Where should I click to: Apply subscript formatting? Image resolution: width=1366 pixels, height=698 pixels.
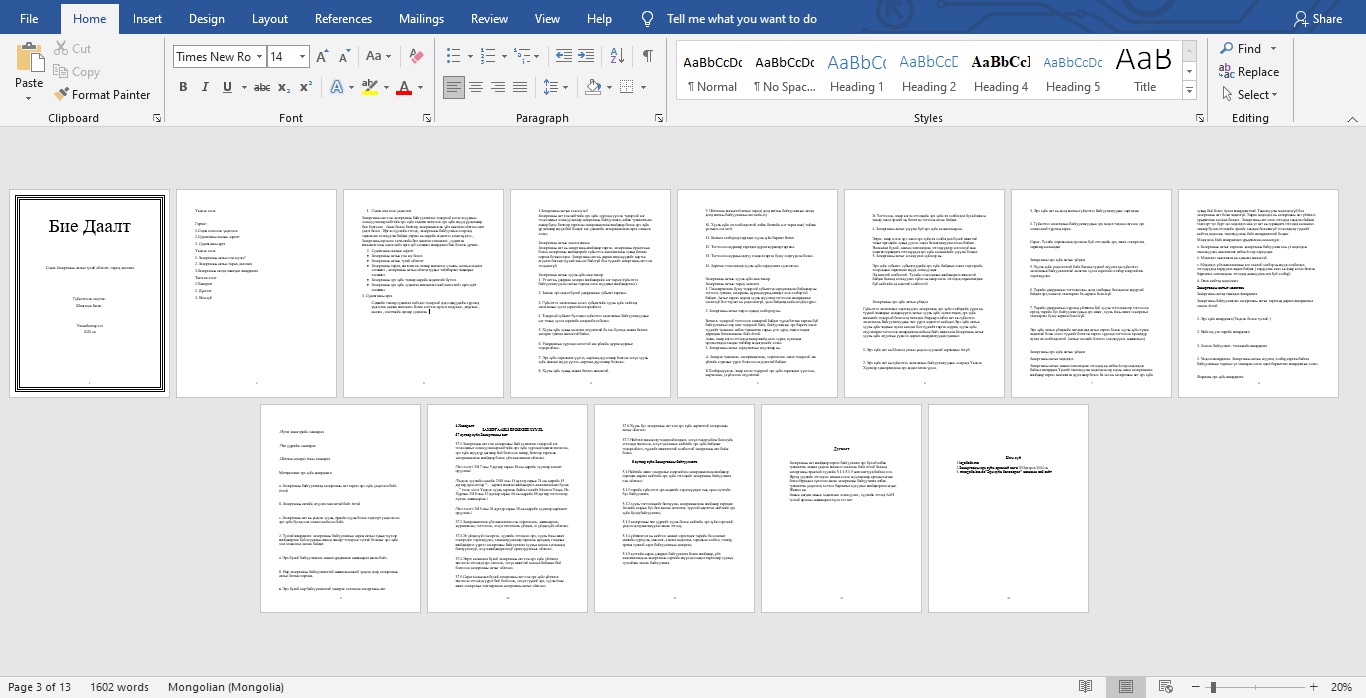coord(286,87)
